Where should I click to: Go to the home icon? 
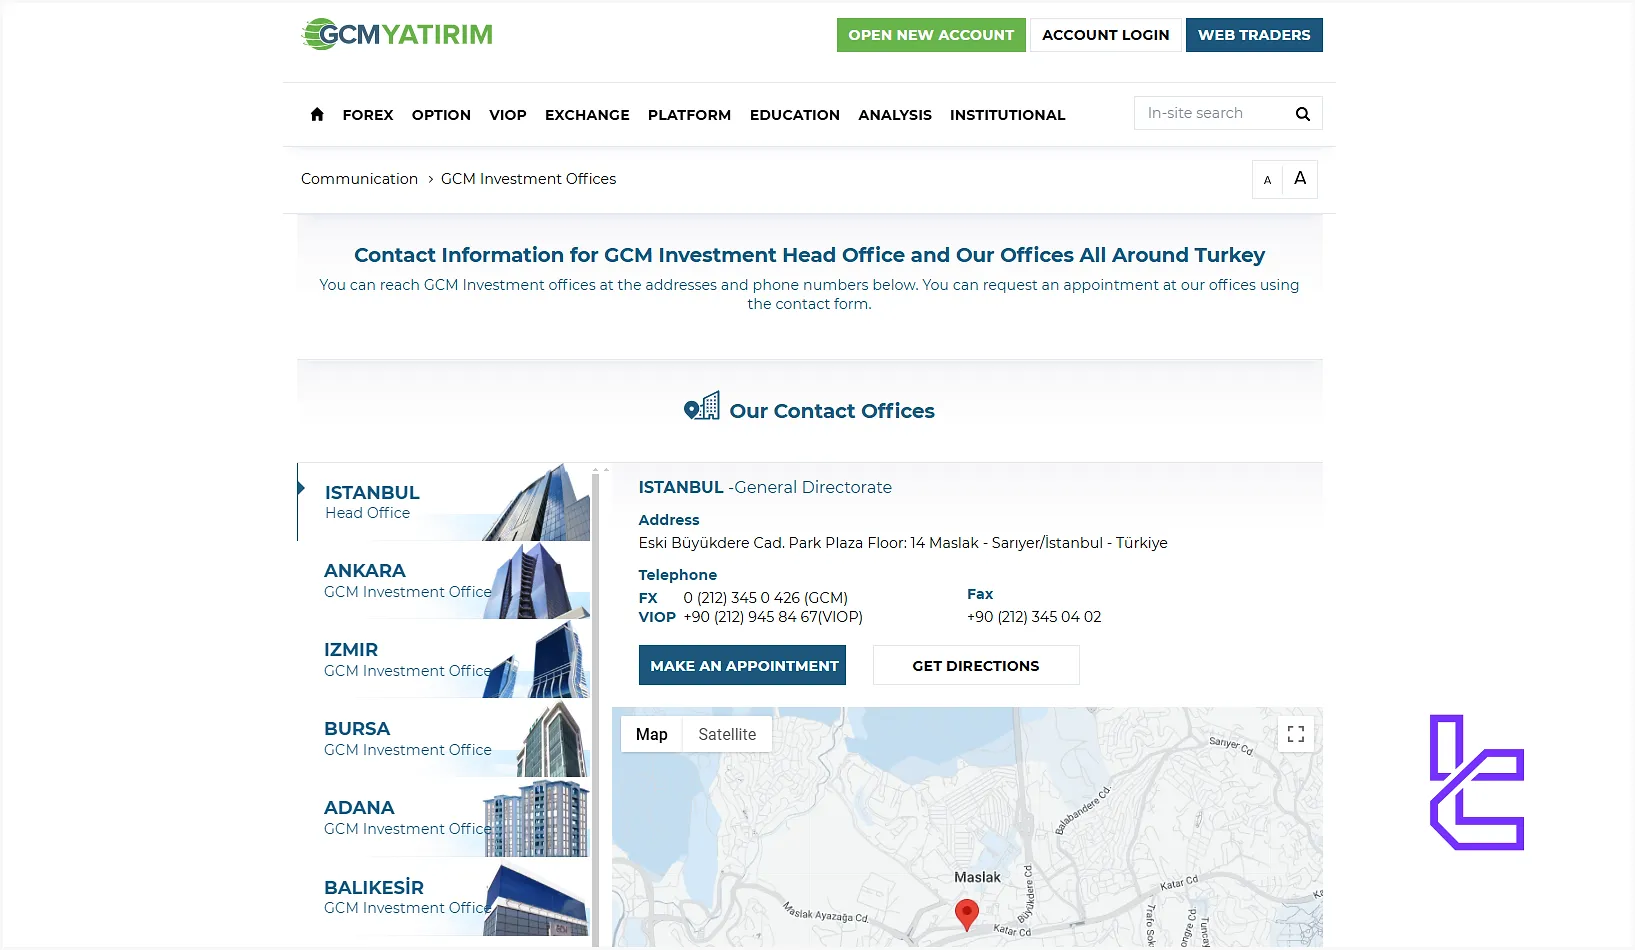coord(317,114)
